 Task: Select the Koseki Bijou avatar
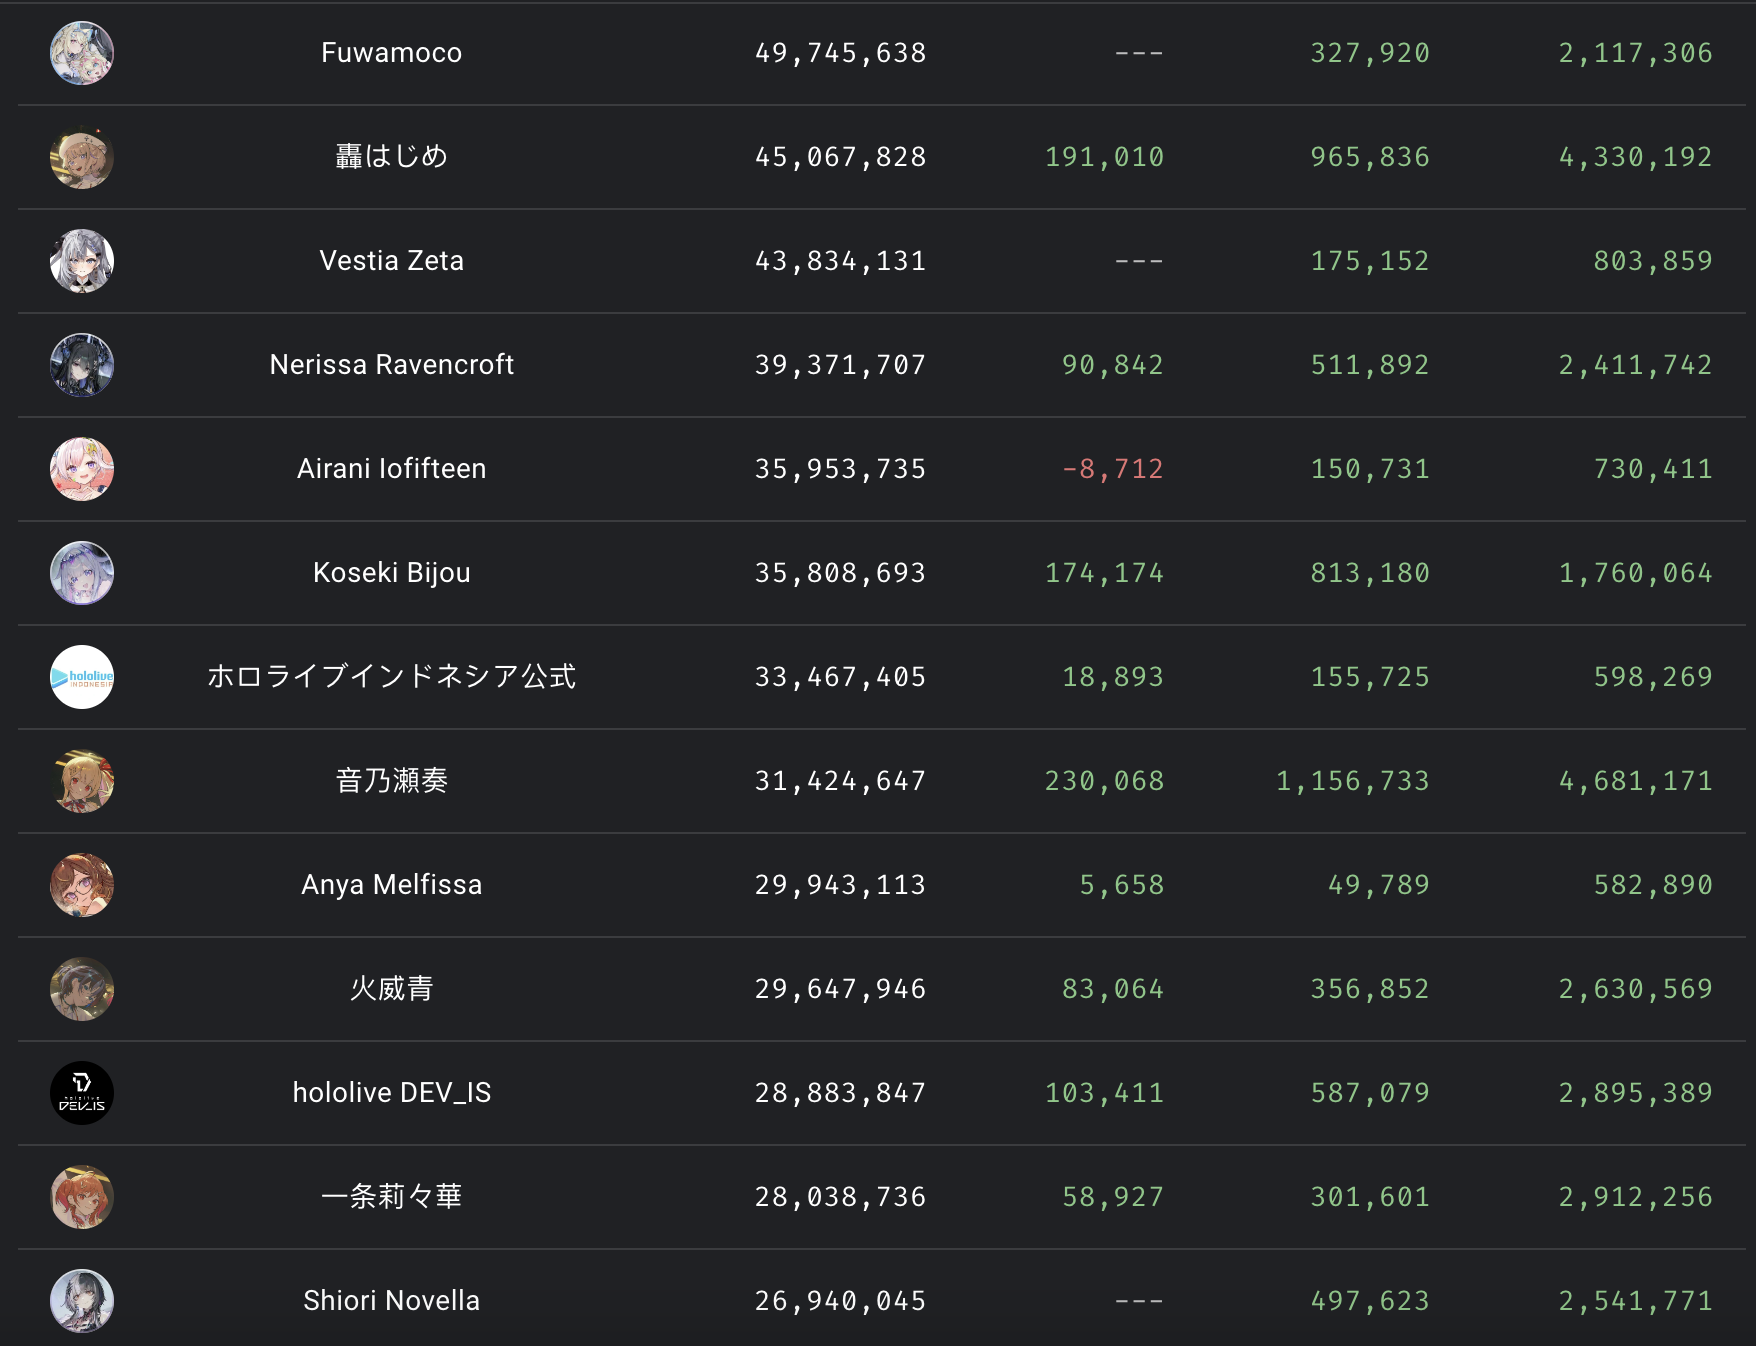click(82, 573)
